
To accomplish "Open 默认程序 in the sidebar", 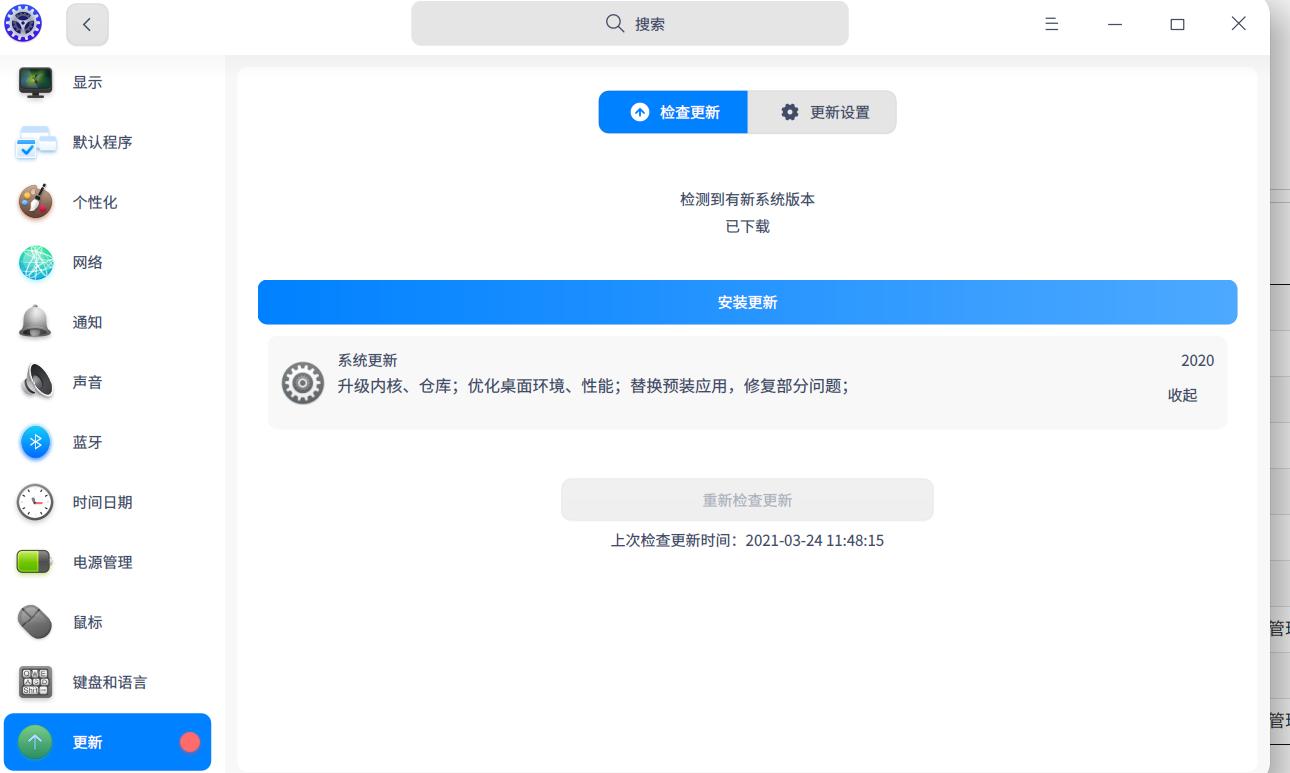I will point(108,142).
